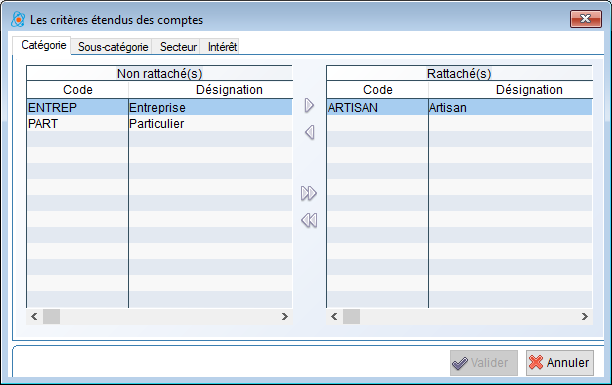The width and height of the screenshot is (612, 385).
Task: Click right scroll arrow of Non rattaché(s) list
Action: point(285,316)
